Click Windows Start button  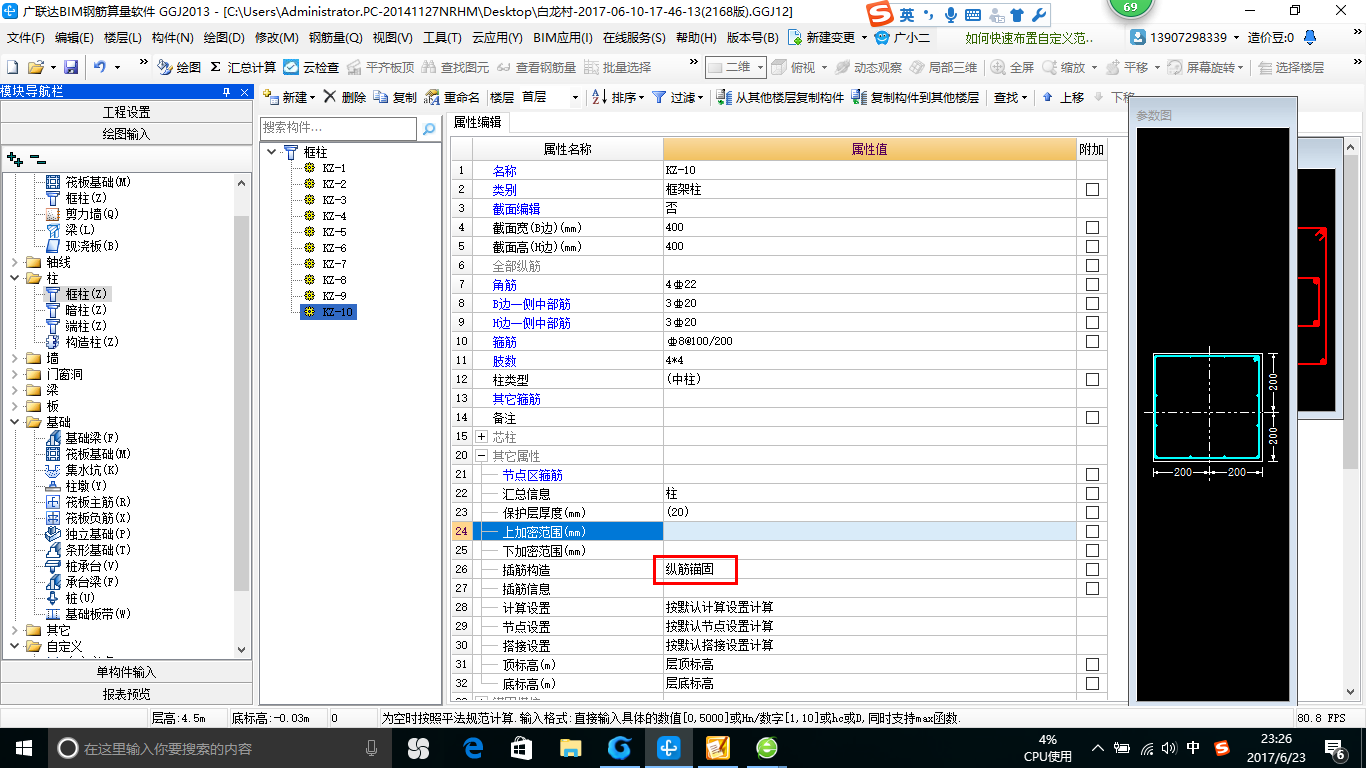pyautogui.click(x=23, y=747)
